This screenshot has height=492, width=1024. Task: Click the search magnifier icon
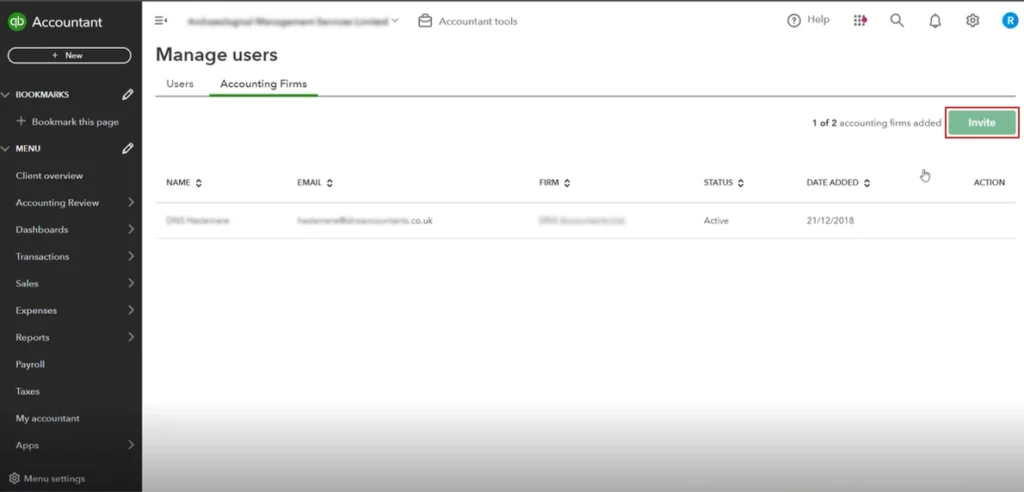pos(897,21)
